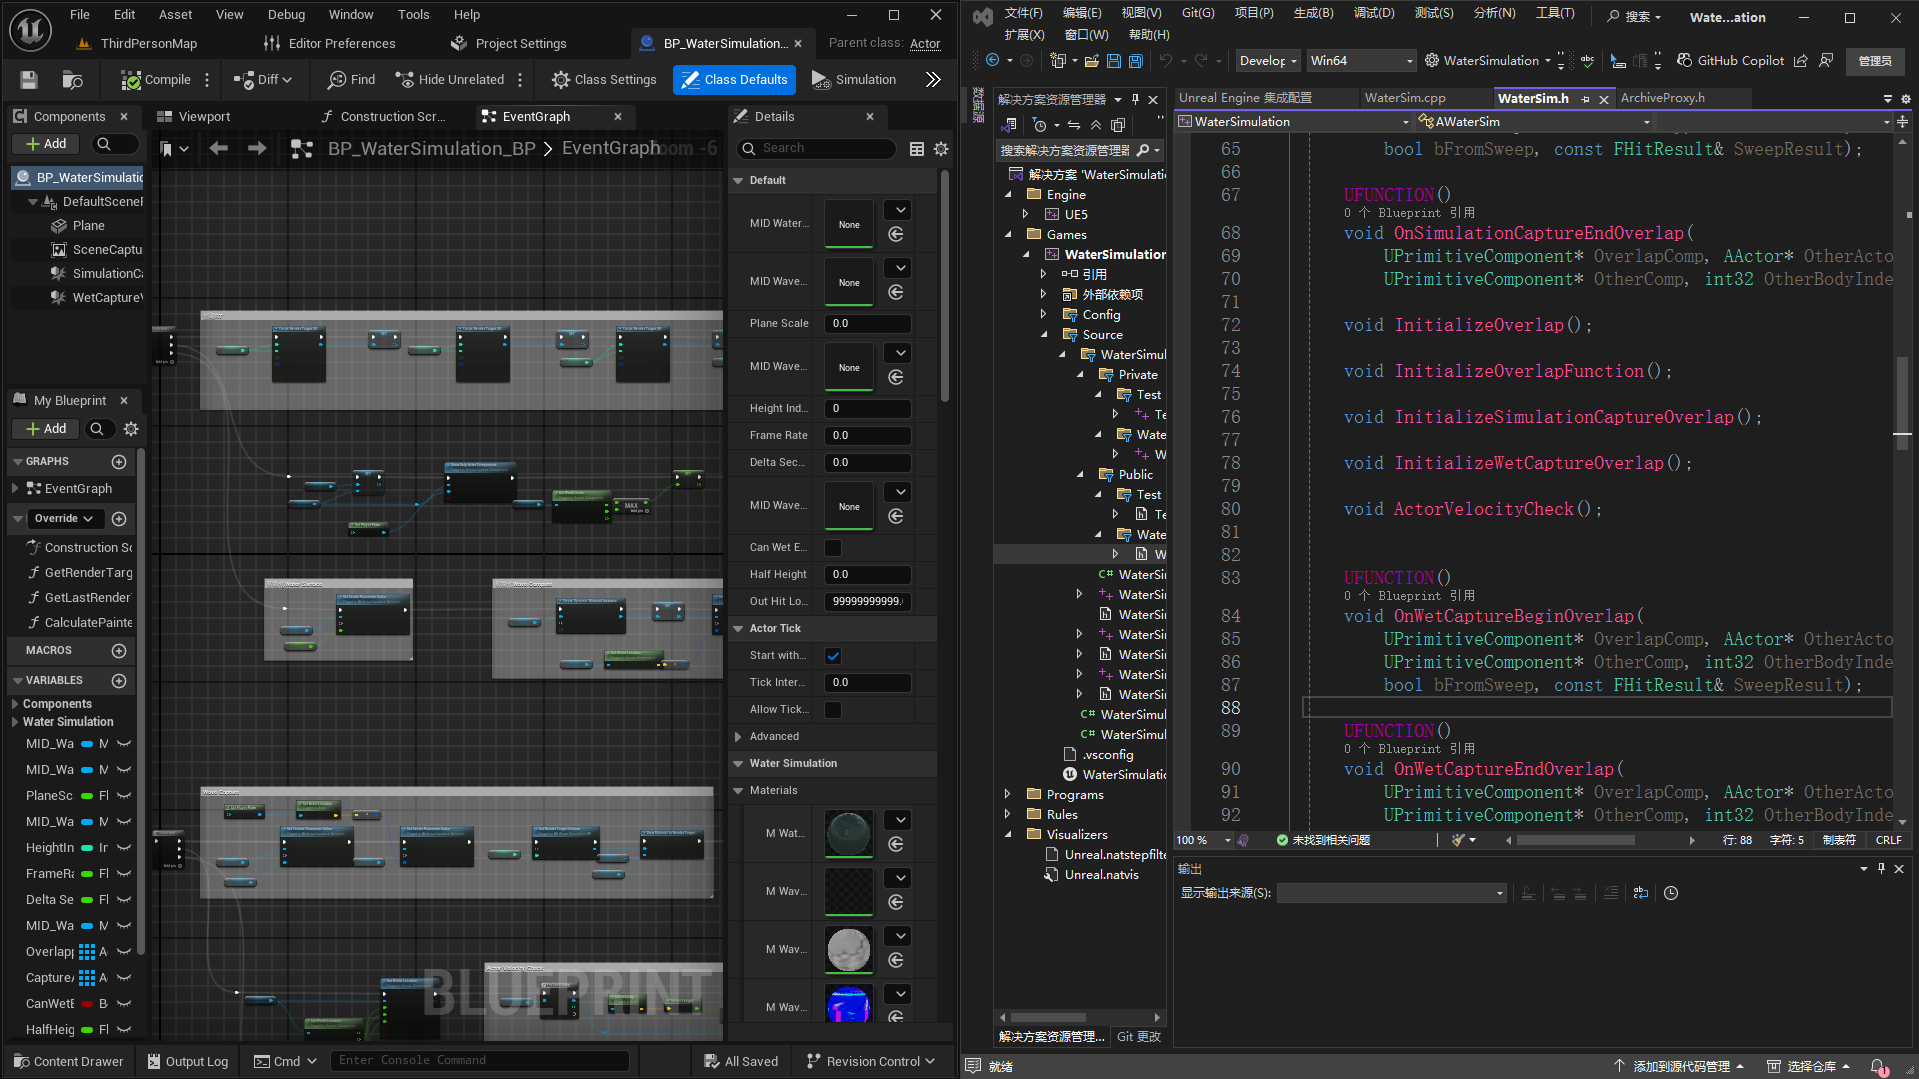Click Sync with Active Document in Solution Explorer
Image resolution: width=1919 pixels, height=1079 pixels.
coord(1073,126)
